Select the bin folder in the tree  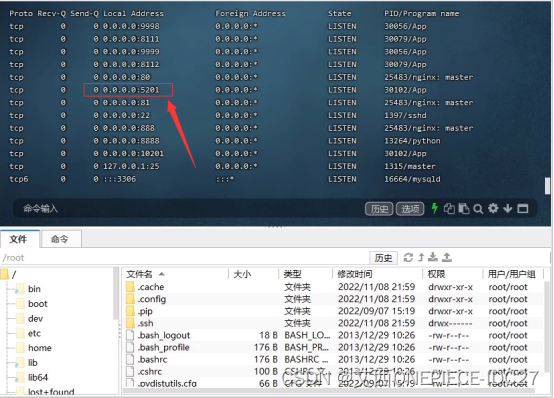tap(34, 289)
